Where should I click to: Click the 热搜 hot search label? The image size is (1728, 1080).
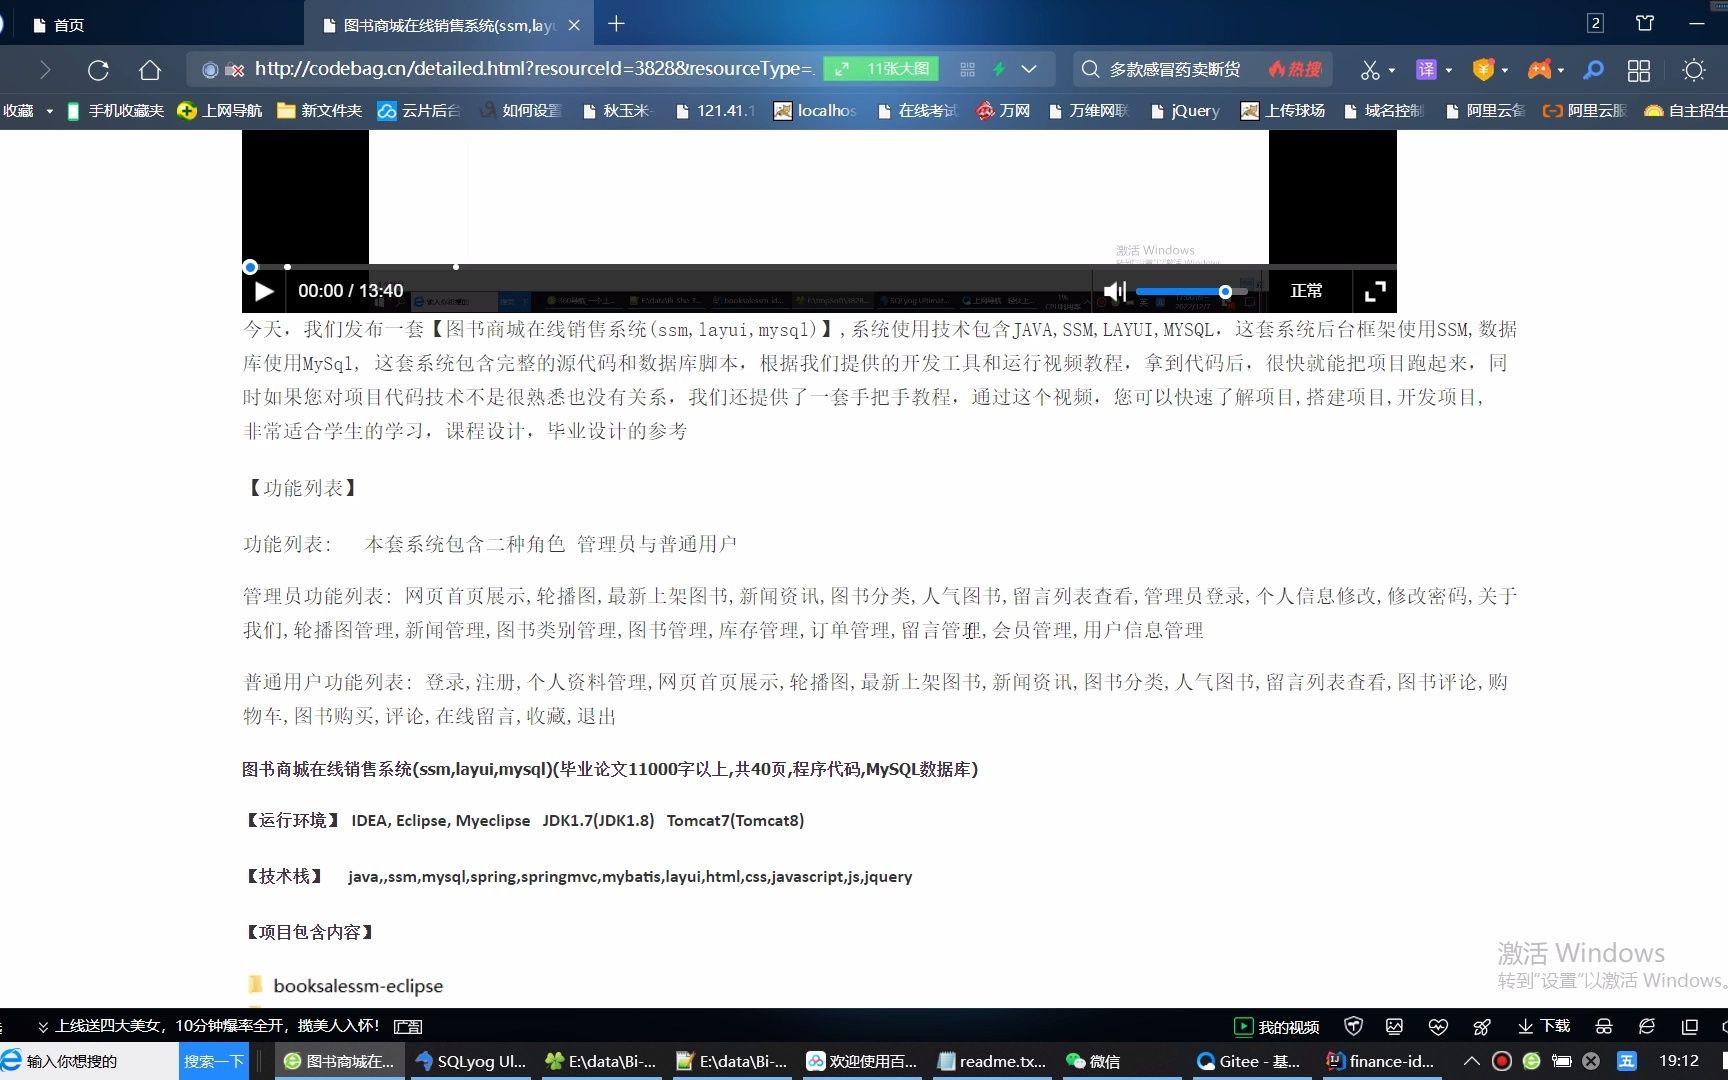click(1296, 69)
